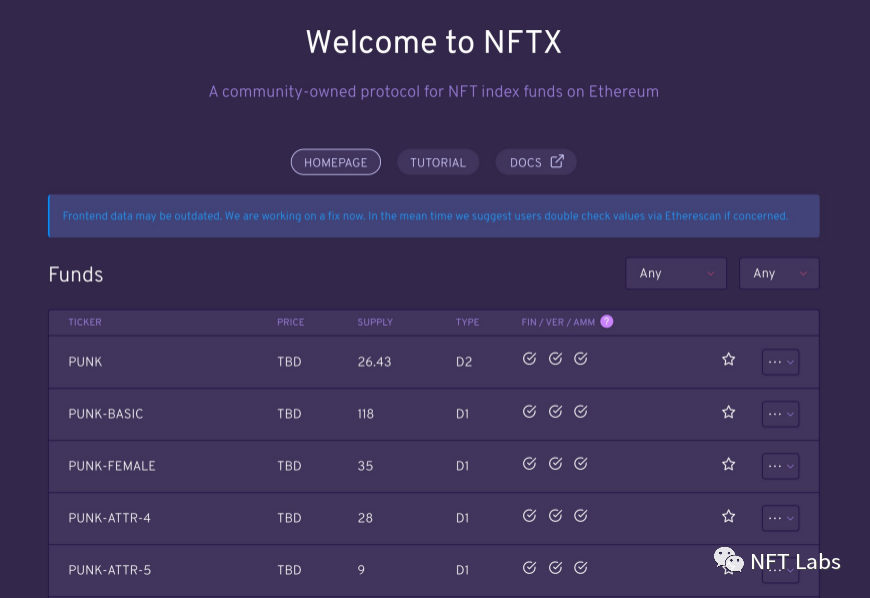Open the more-options dropdown for PUNK
Viewport: 870px width, 598px height.
pos(781,362)
